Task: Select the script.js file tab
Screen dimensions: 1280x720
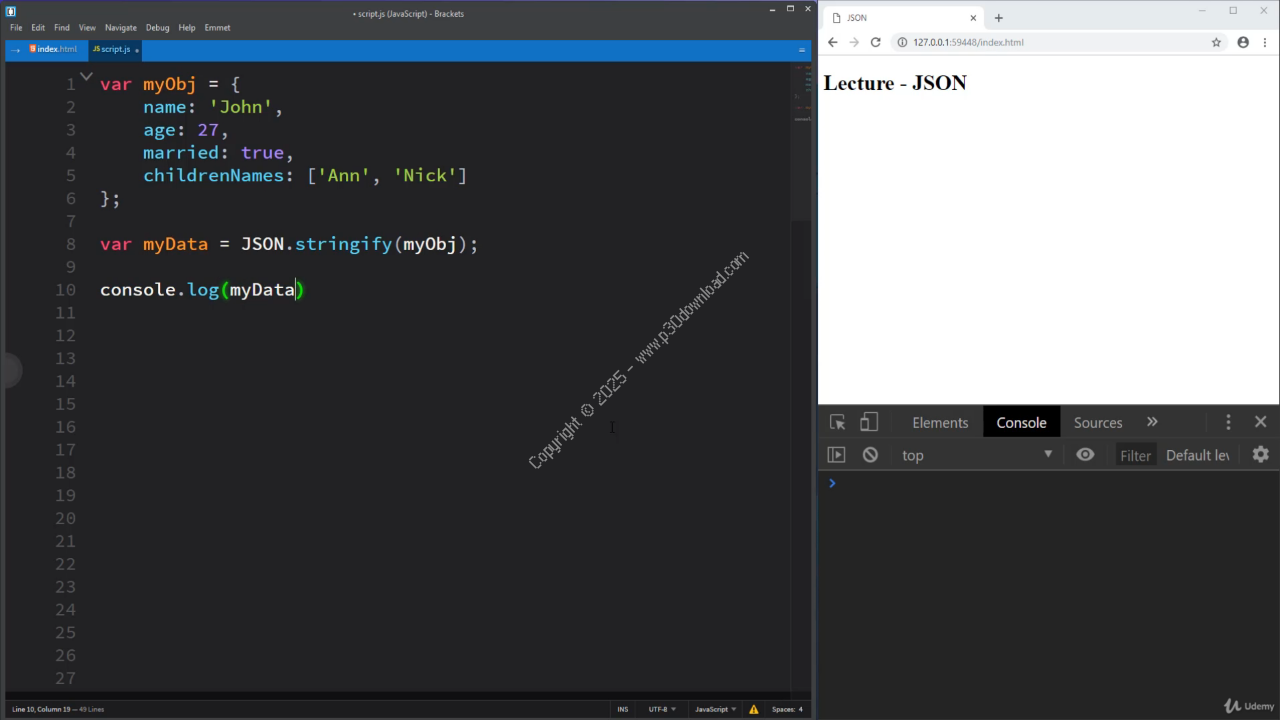Action: [115, 49]
